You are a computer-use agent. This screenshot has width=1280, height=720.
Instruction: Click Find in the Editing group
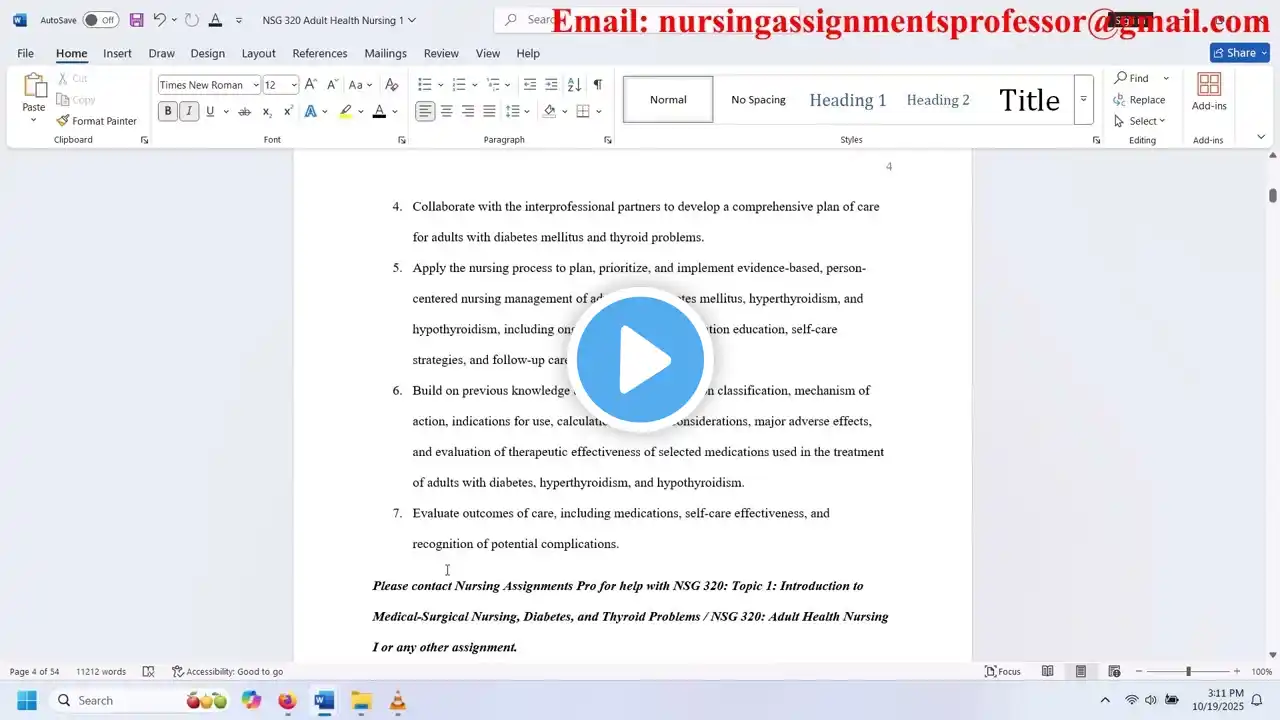[1131, 78]
